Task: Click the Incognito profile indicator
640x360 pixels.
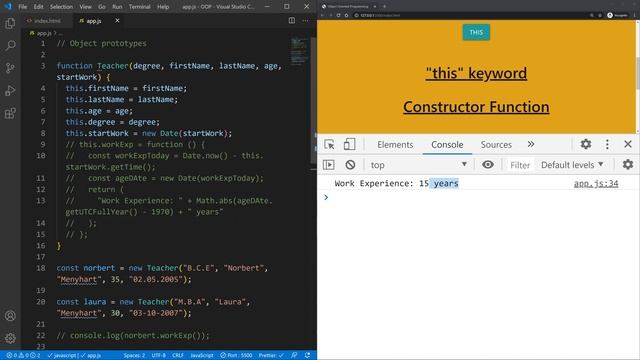Action: [617, 15]
